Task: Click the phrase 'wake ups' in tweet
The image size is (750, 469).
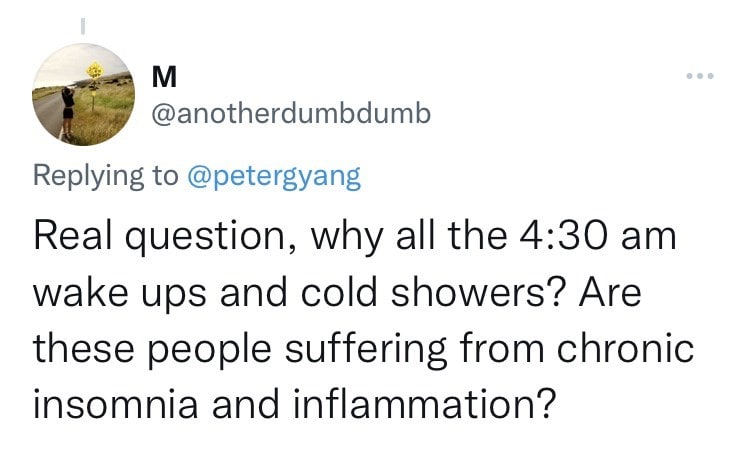Action: coord(120,294)
